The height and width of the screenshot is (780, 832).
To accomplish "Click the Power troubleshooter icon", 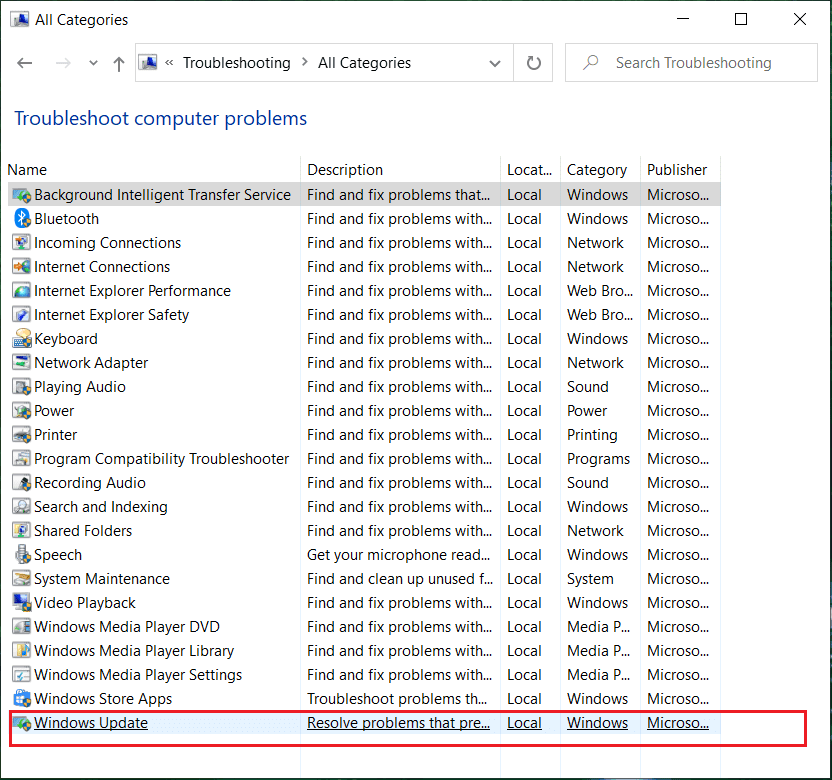I will tap(22, 410).
